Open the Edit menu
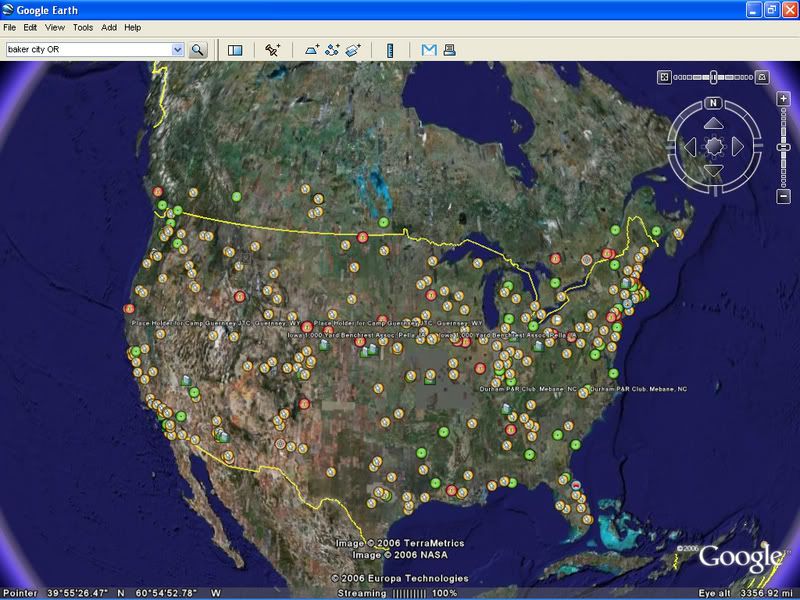The width and height of the screenshot is (800, 600). coord(30,28)
